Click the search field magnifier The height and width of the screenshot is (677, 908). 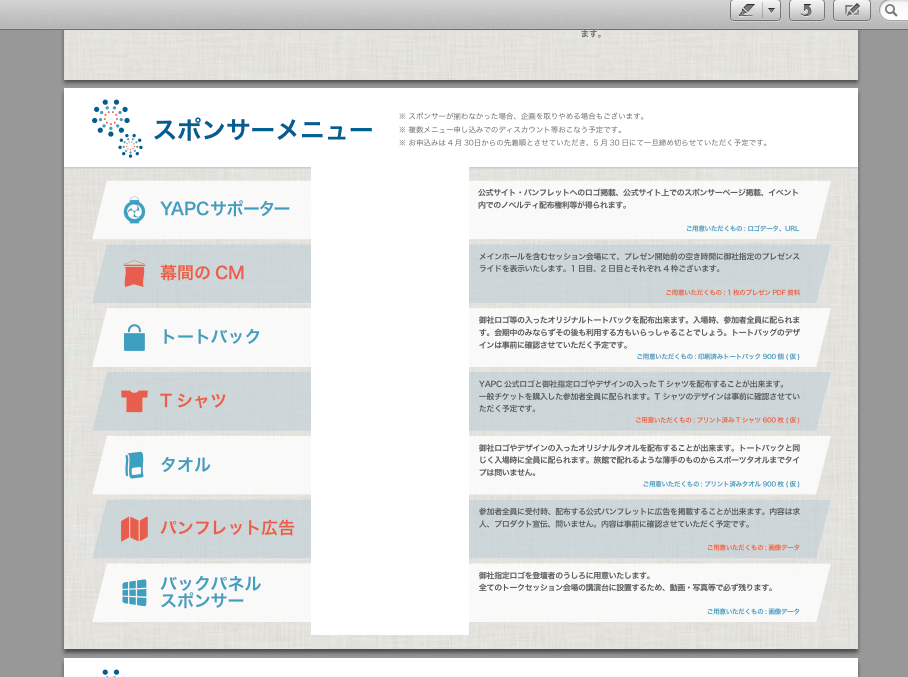point(892,10)
